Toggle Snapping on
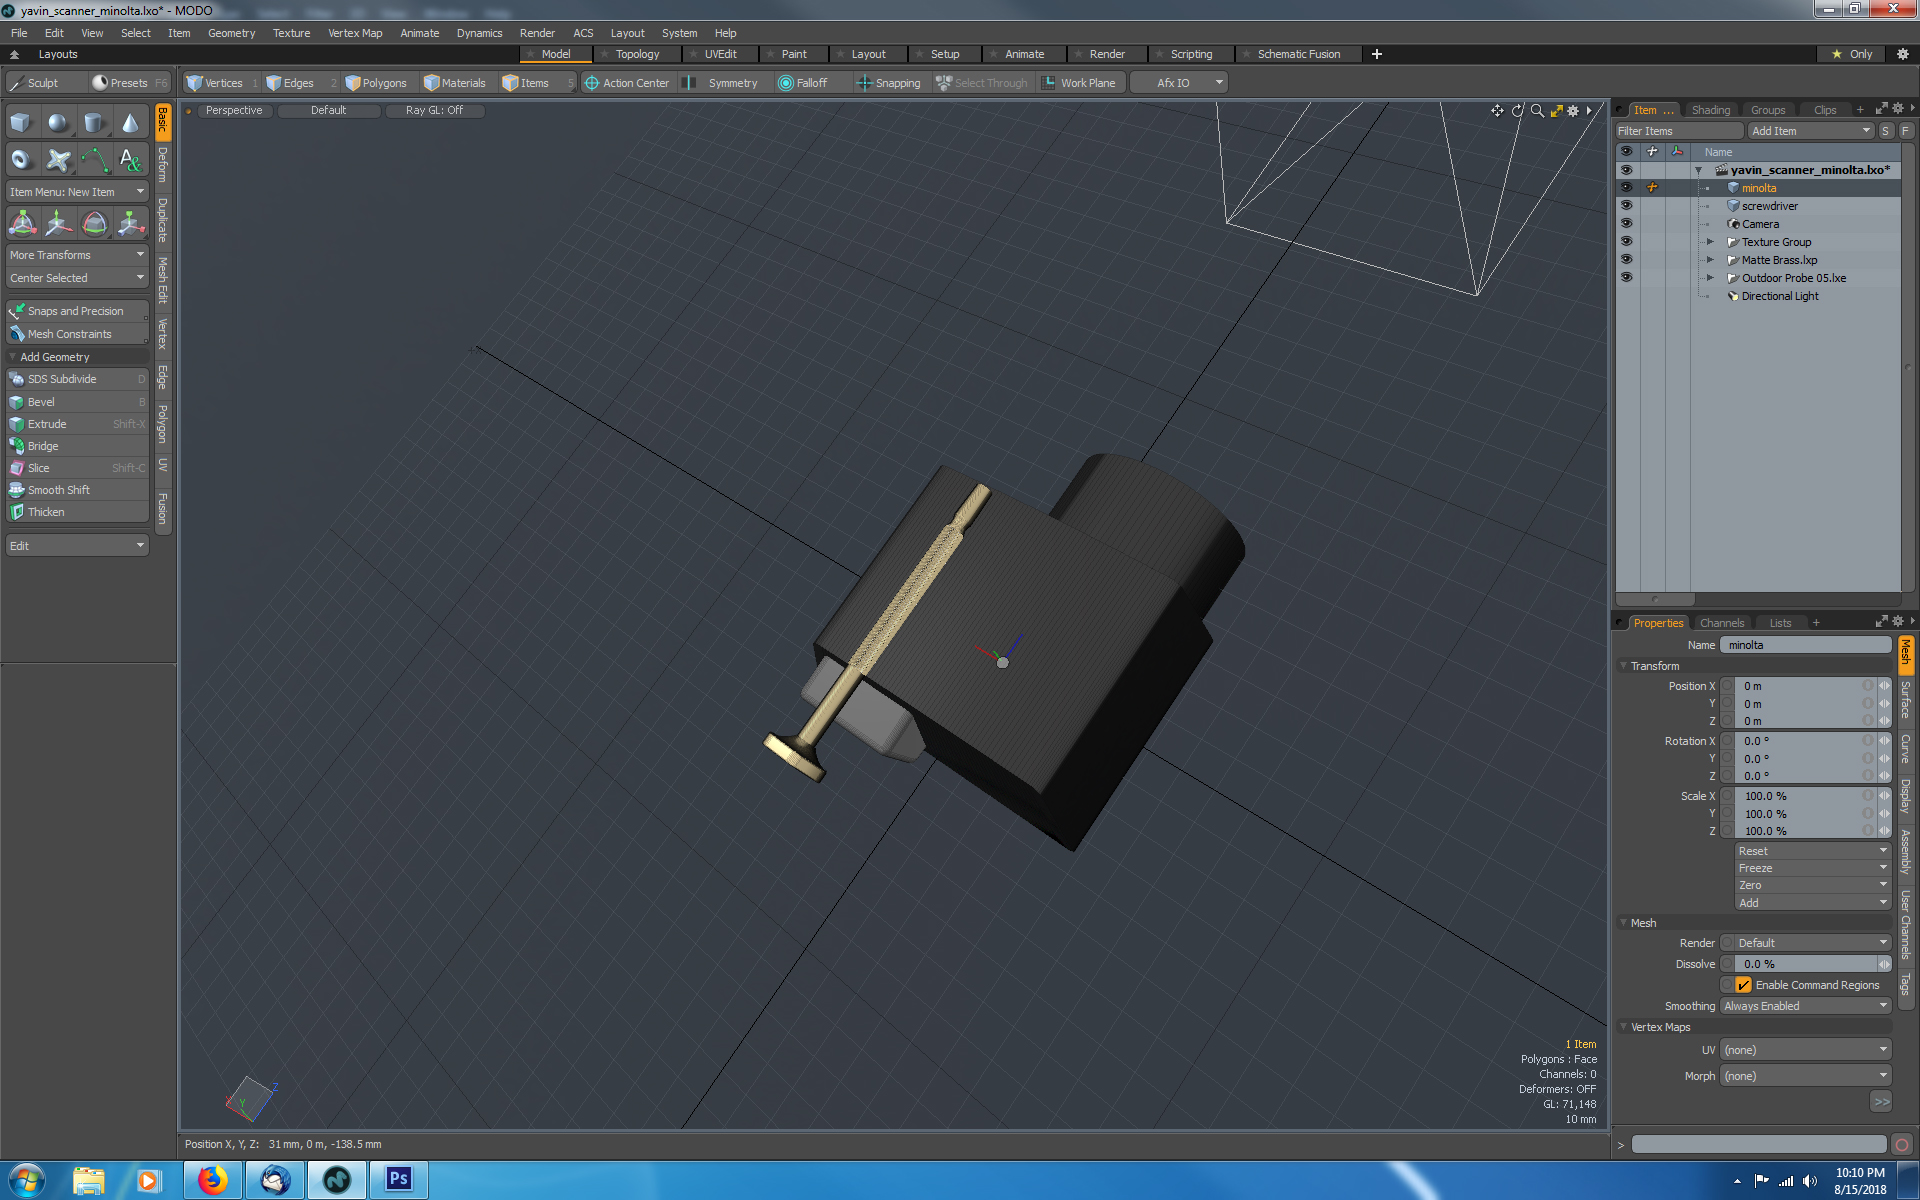This screenshot has height=1200, width=1920. coord(888,83)
